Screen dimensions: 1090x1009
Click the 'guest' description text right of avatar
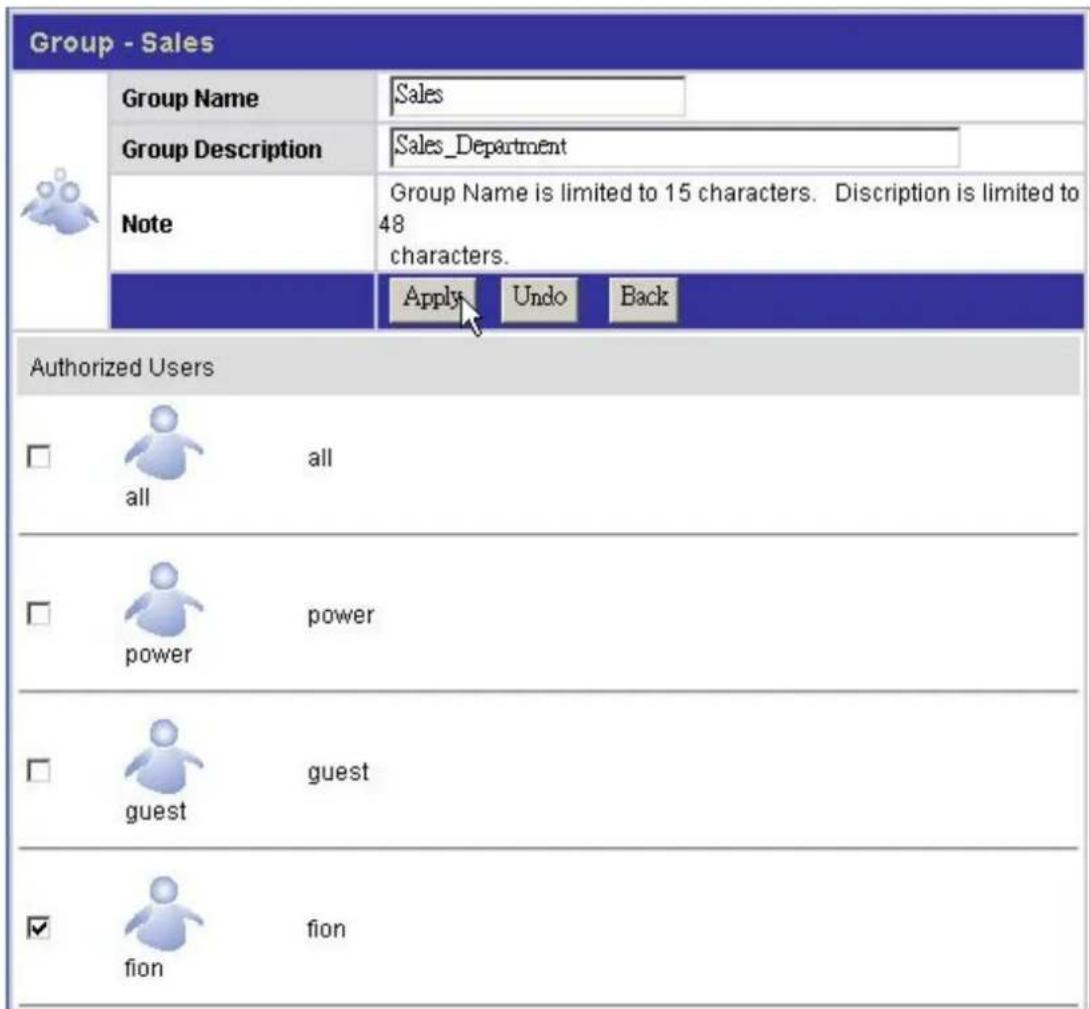coord(338,773)
